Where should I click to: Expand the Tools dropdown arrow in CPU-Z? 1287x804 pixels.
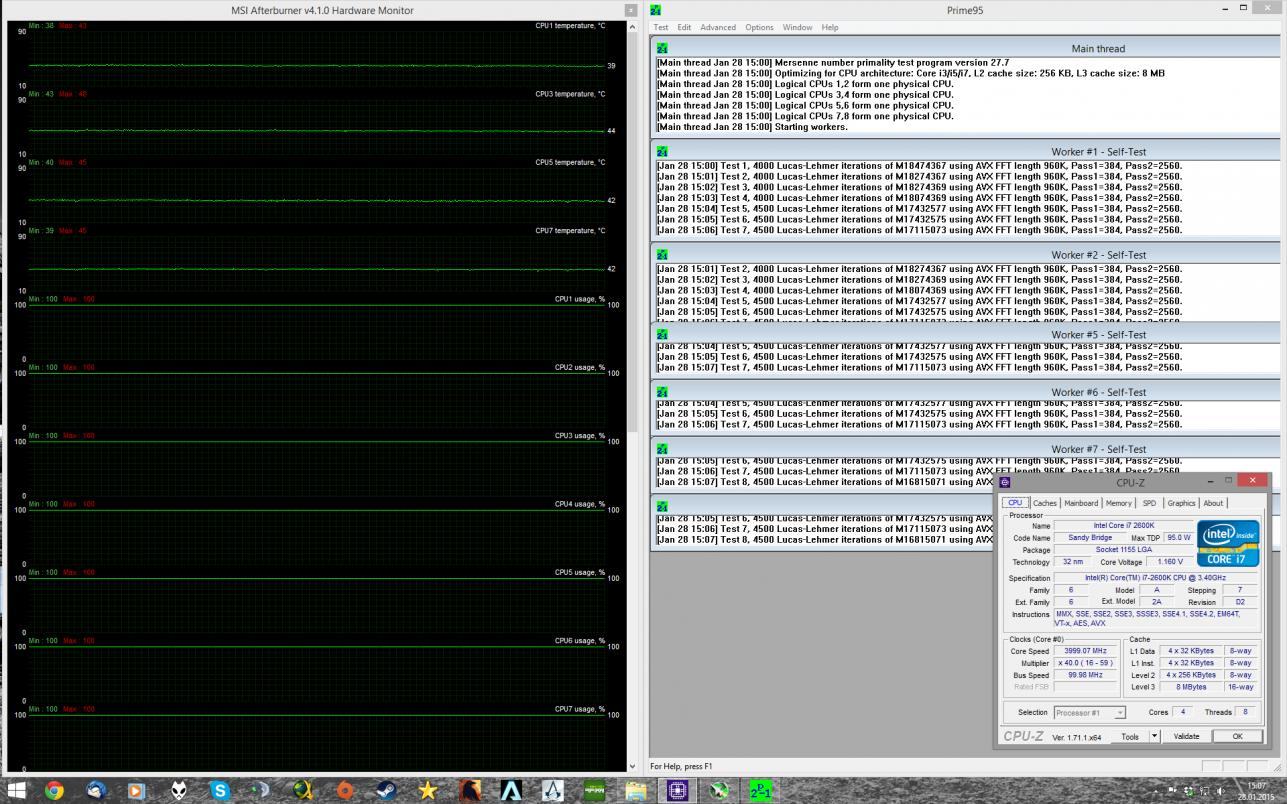pyautogui.click(x=1154, y=736)
